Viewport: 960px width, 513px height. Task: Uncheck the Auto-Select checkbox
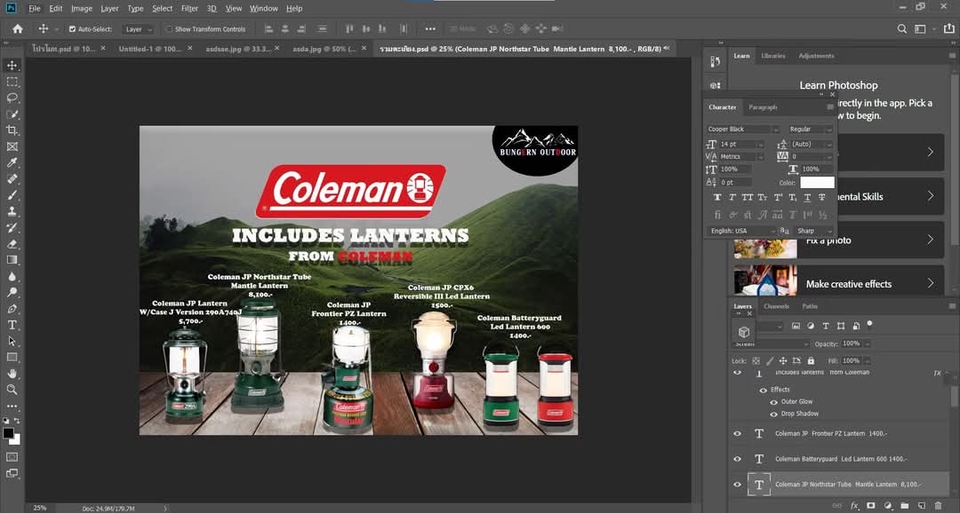tap(72, 29)
